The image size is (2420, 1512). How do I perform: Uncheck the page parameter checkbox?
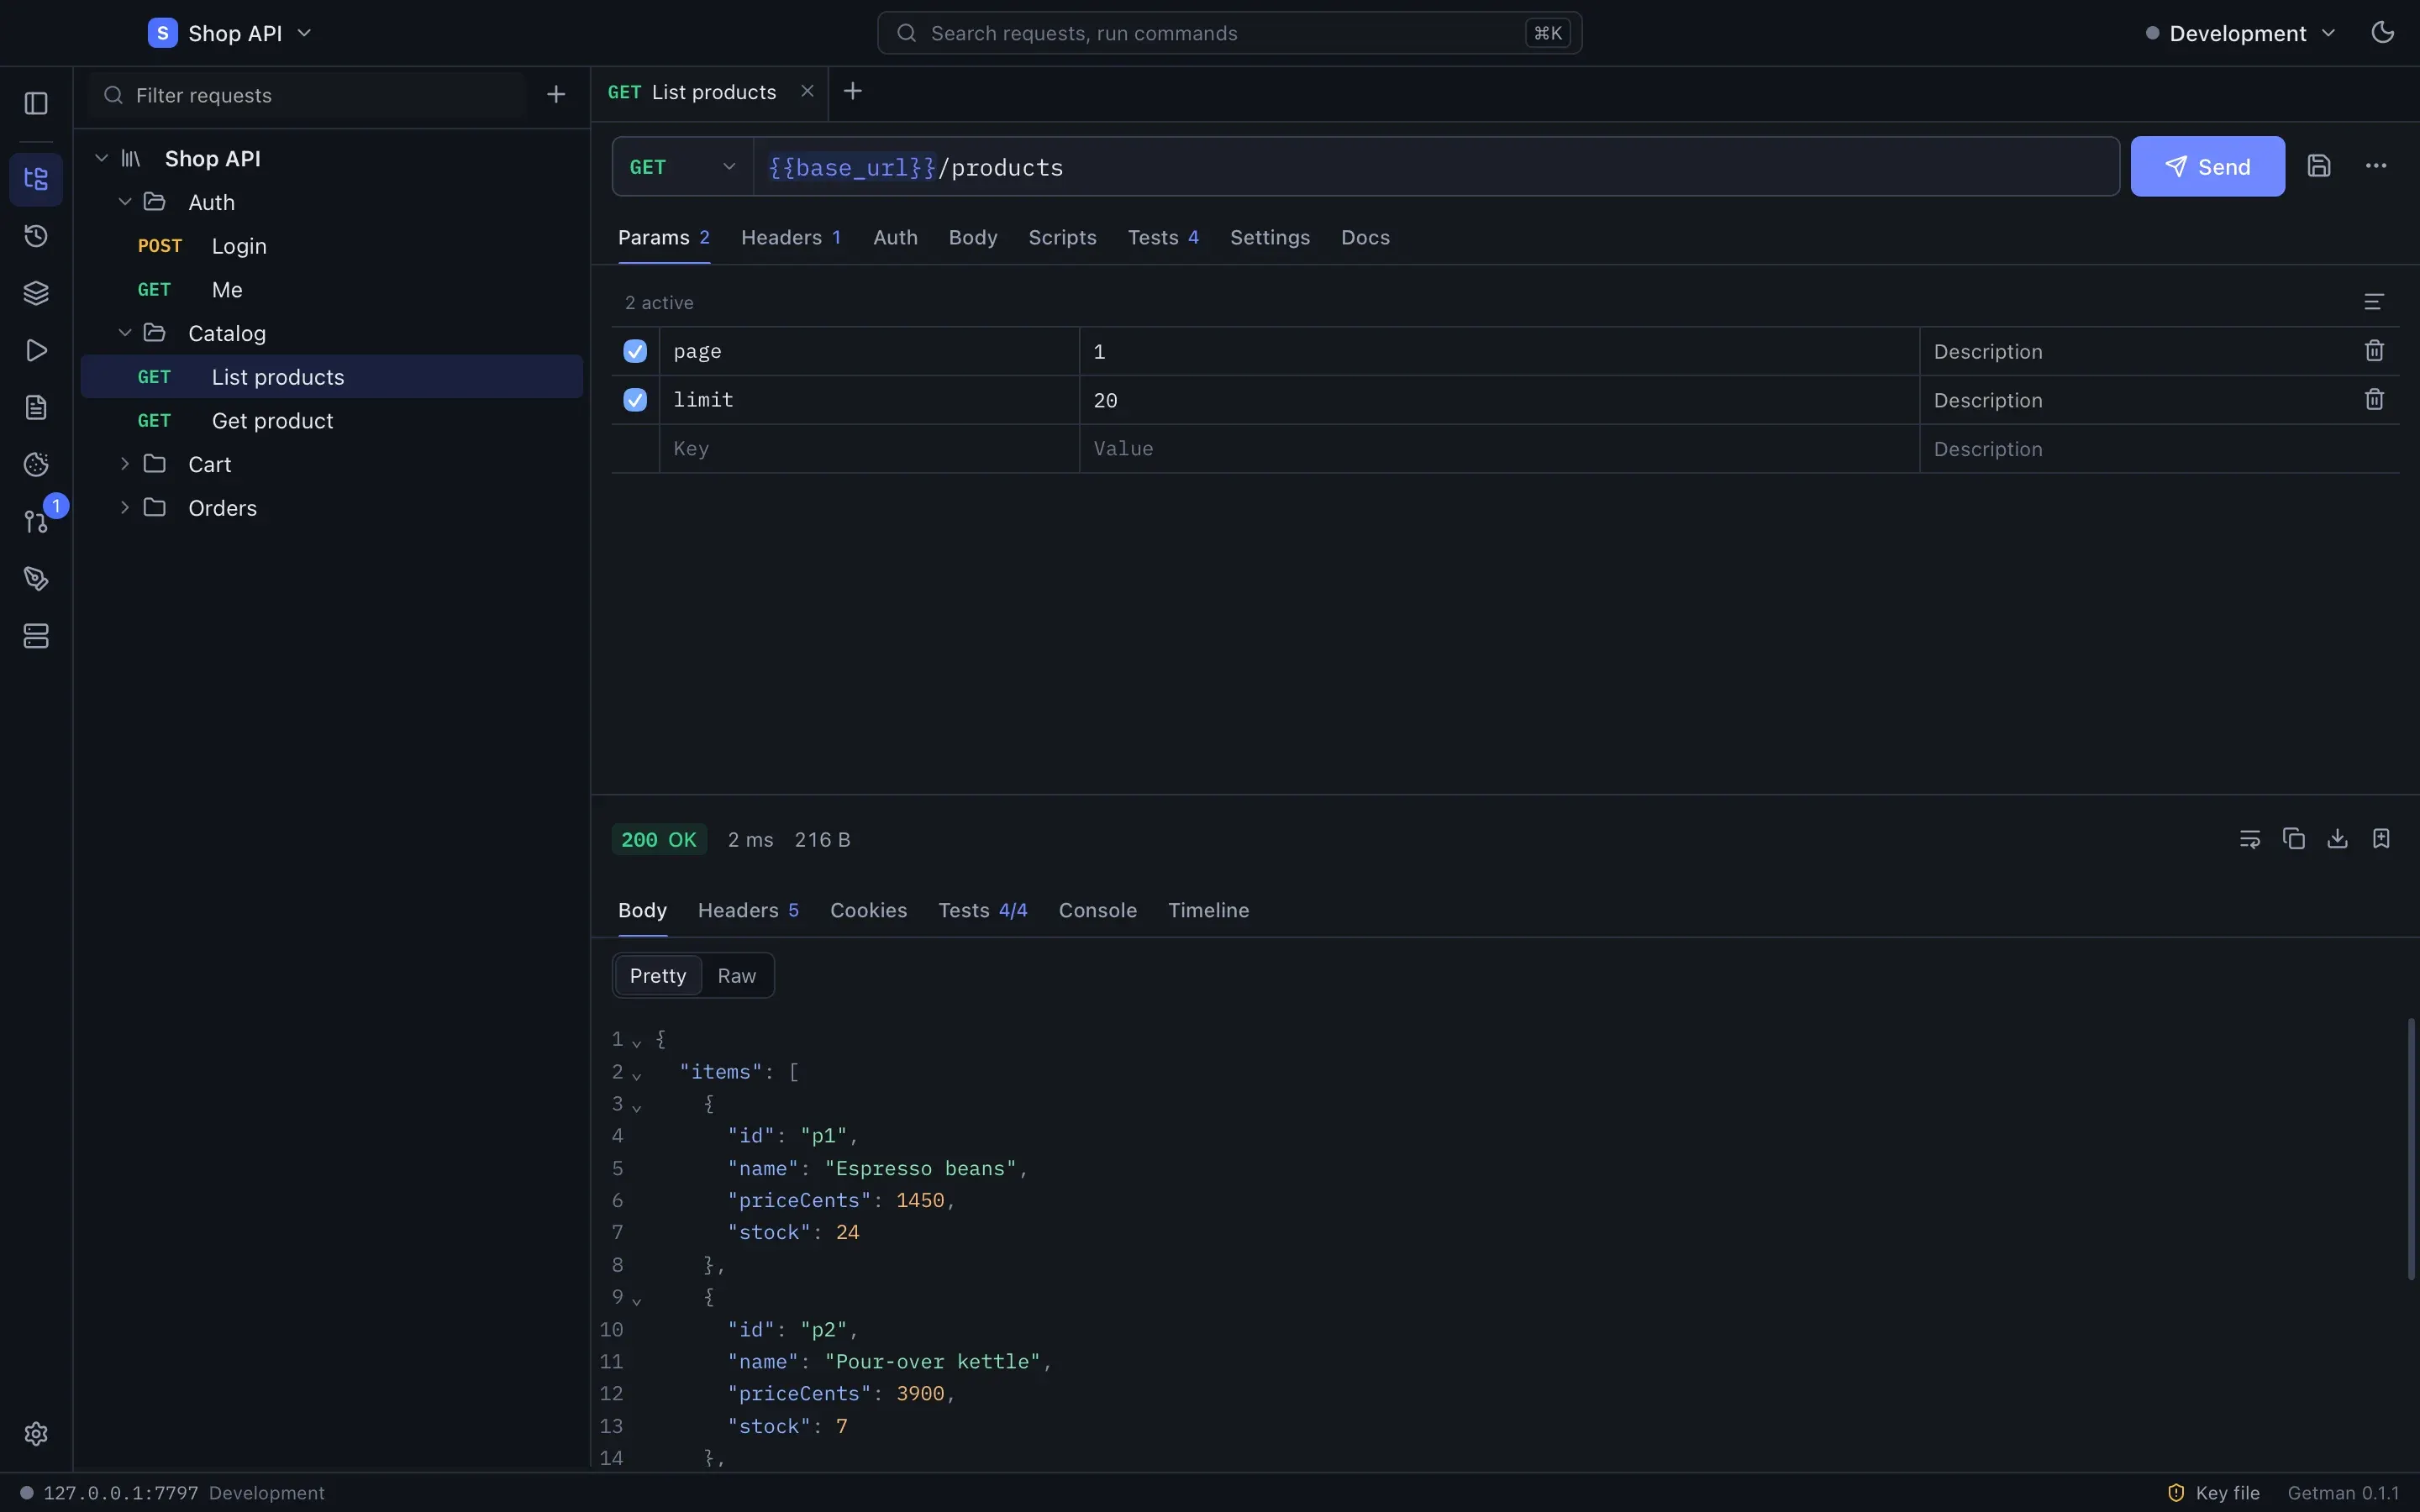(635, 351)
